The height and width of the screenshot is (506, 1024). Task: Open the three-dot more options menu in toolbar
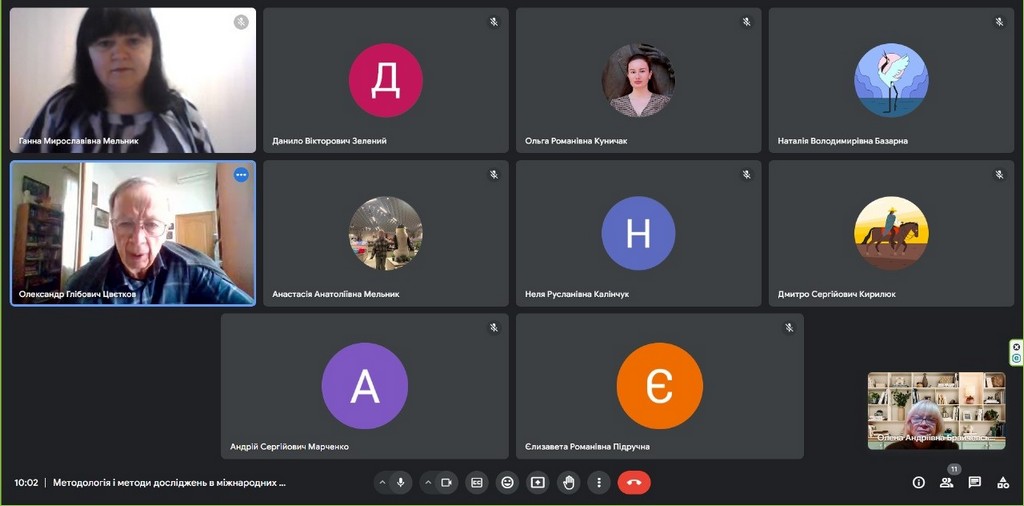598,482
